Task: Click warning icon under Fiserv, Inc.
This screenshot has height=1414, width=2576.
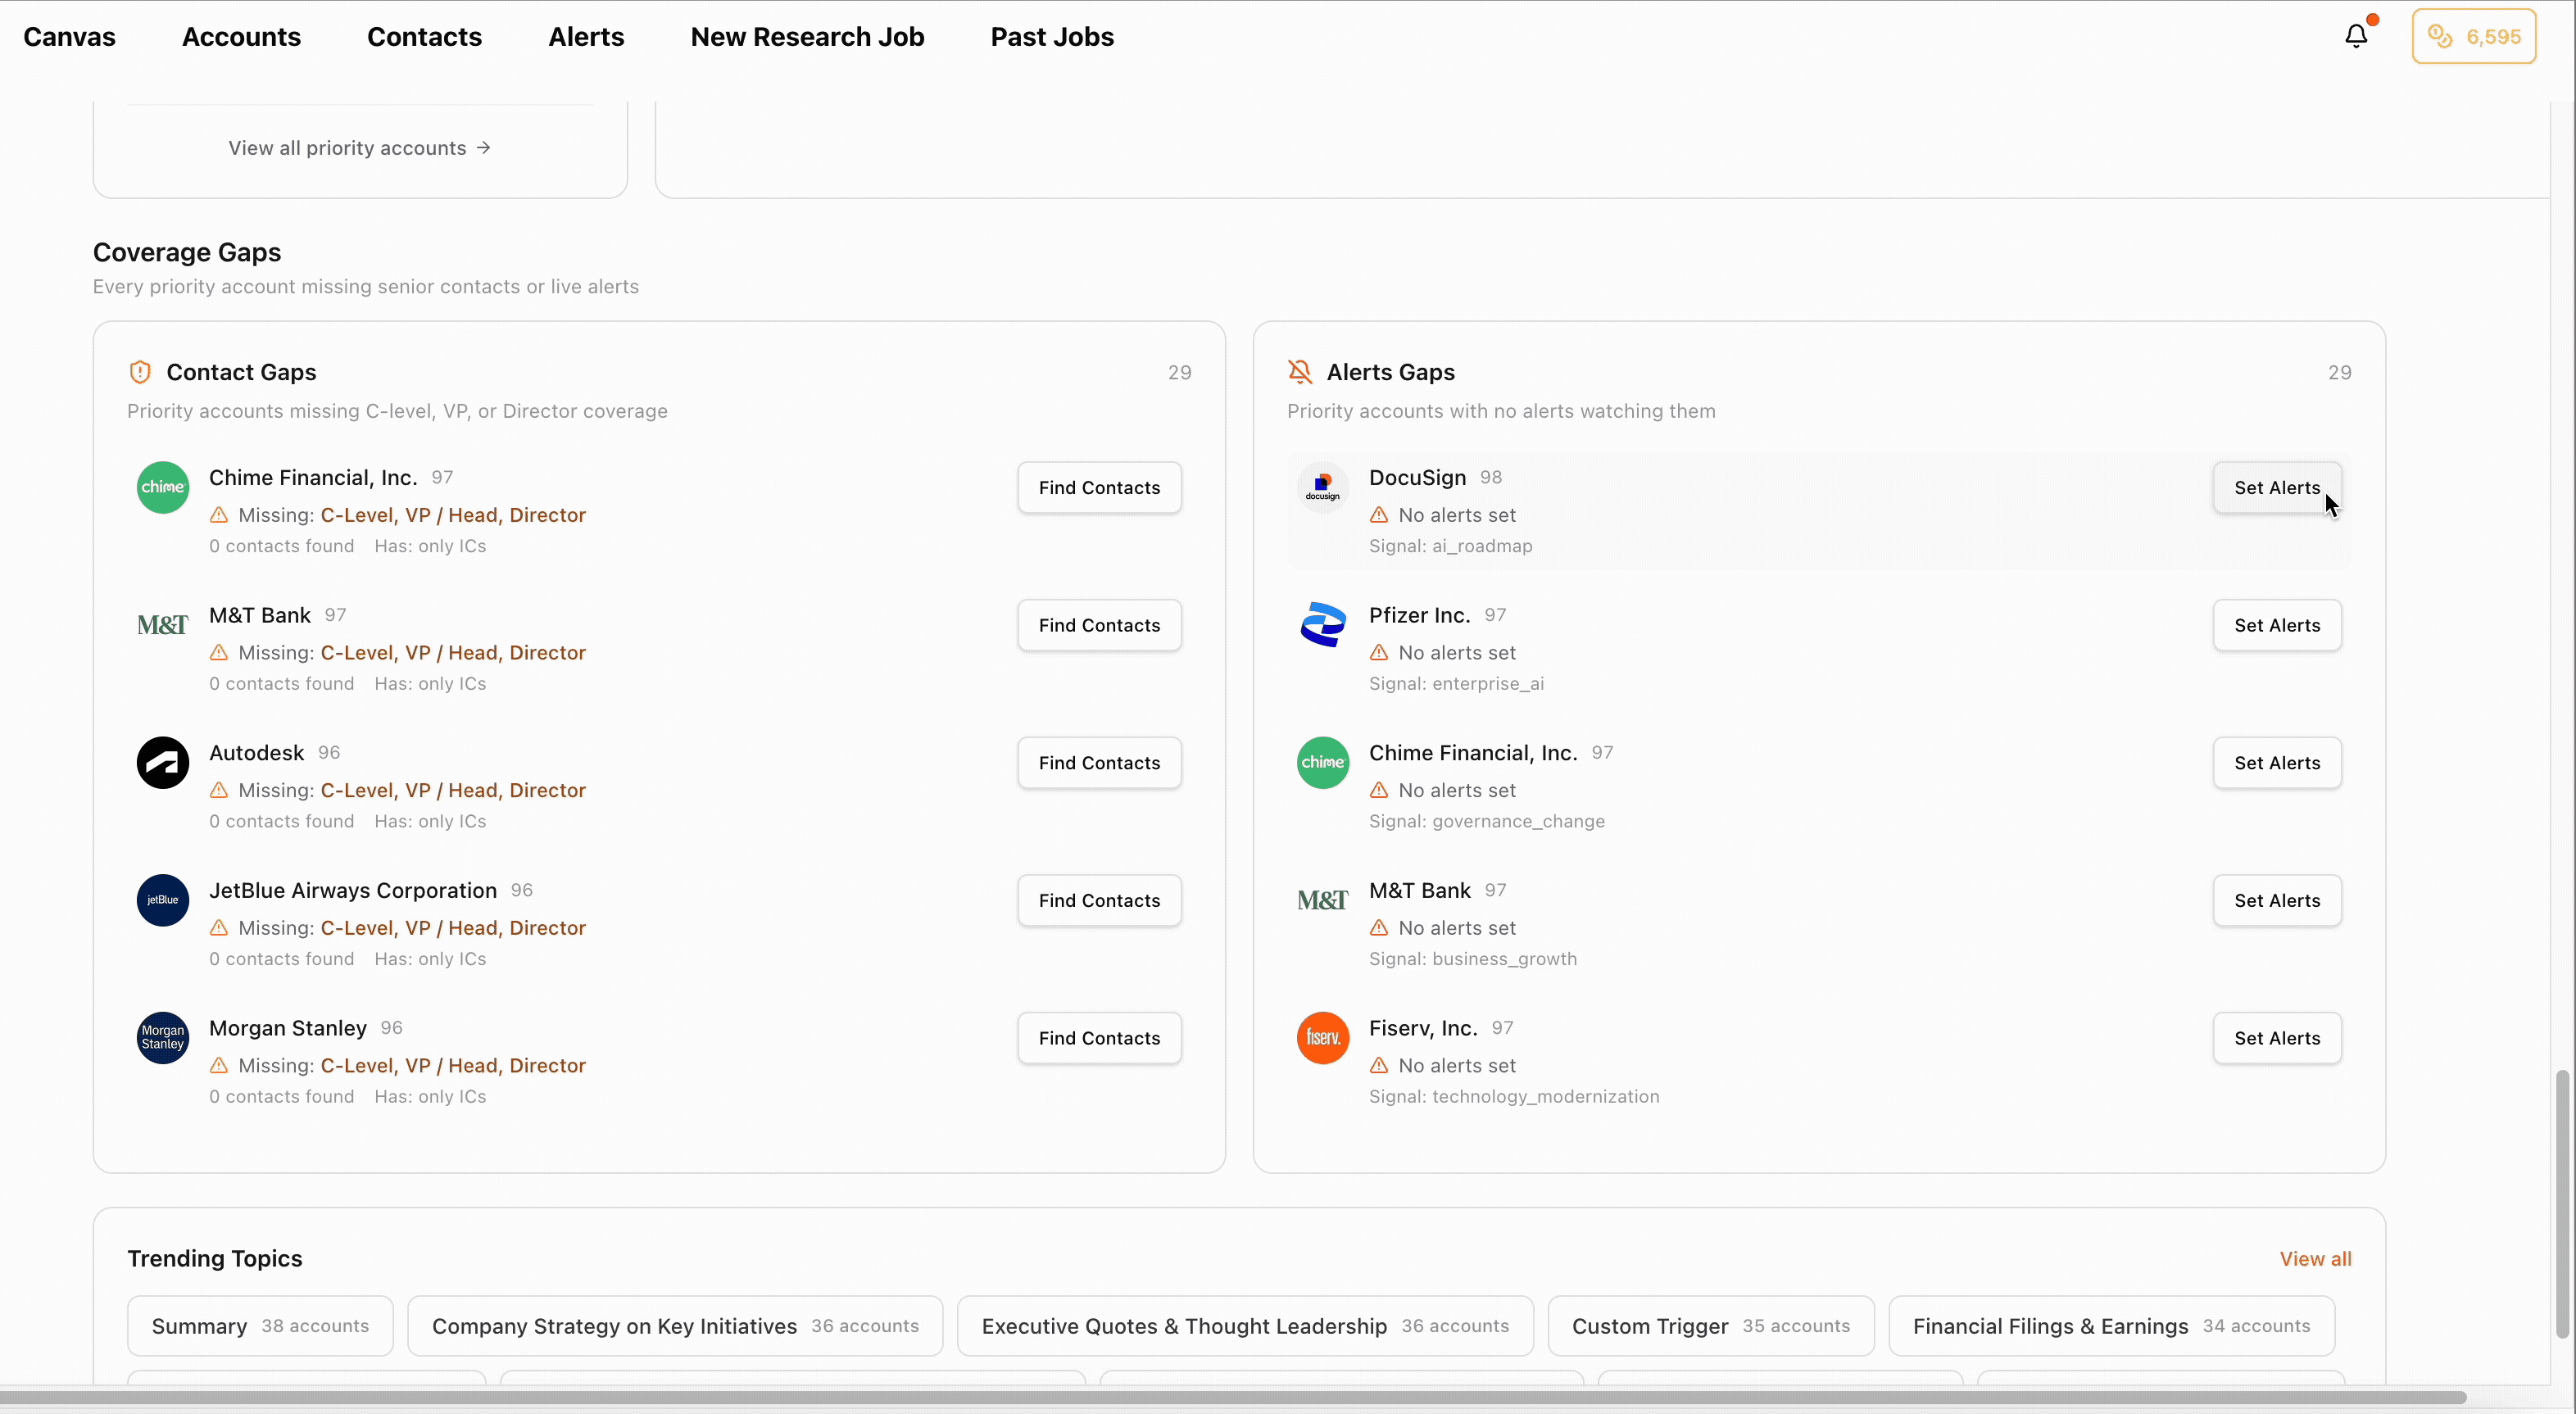Action: click(x=1379, y=1066)
